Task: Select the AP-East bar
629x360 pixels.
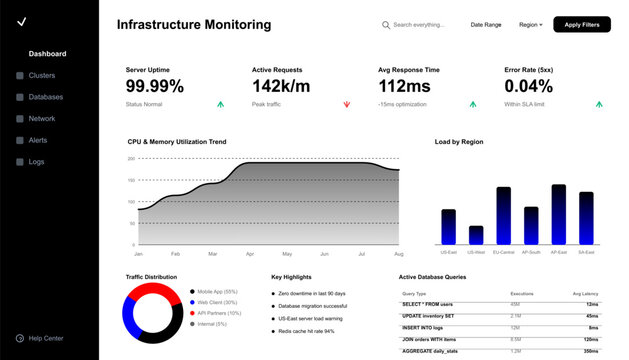Action: (559, 214)
